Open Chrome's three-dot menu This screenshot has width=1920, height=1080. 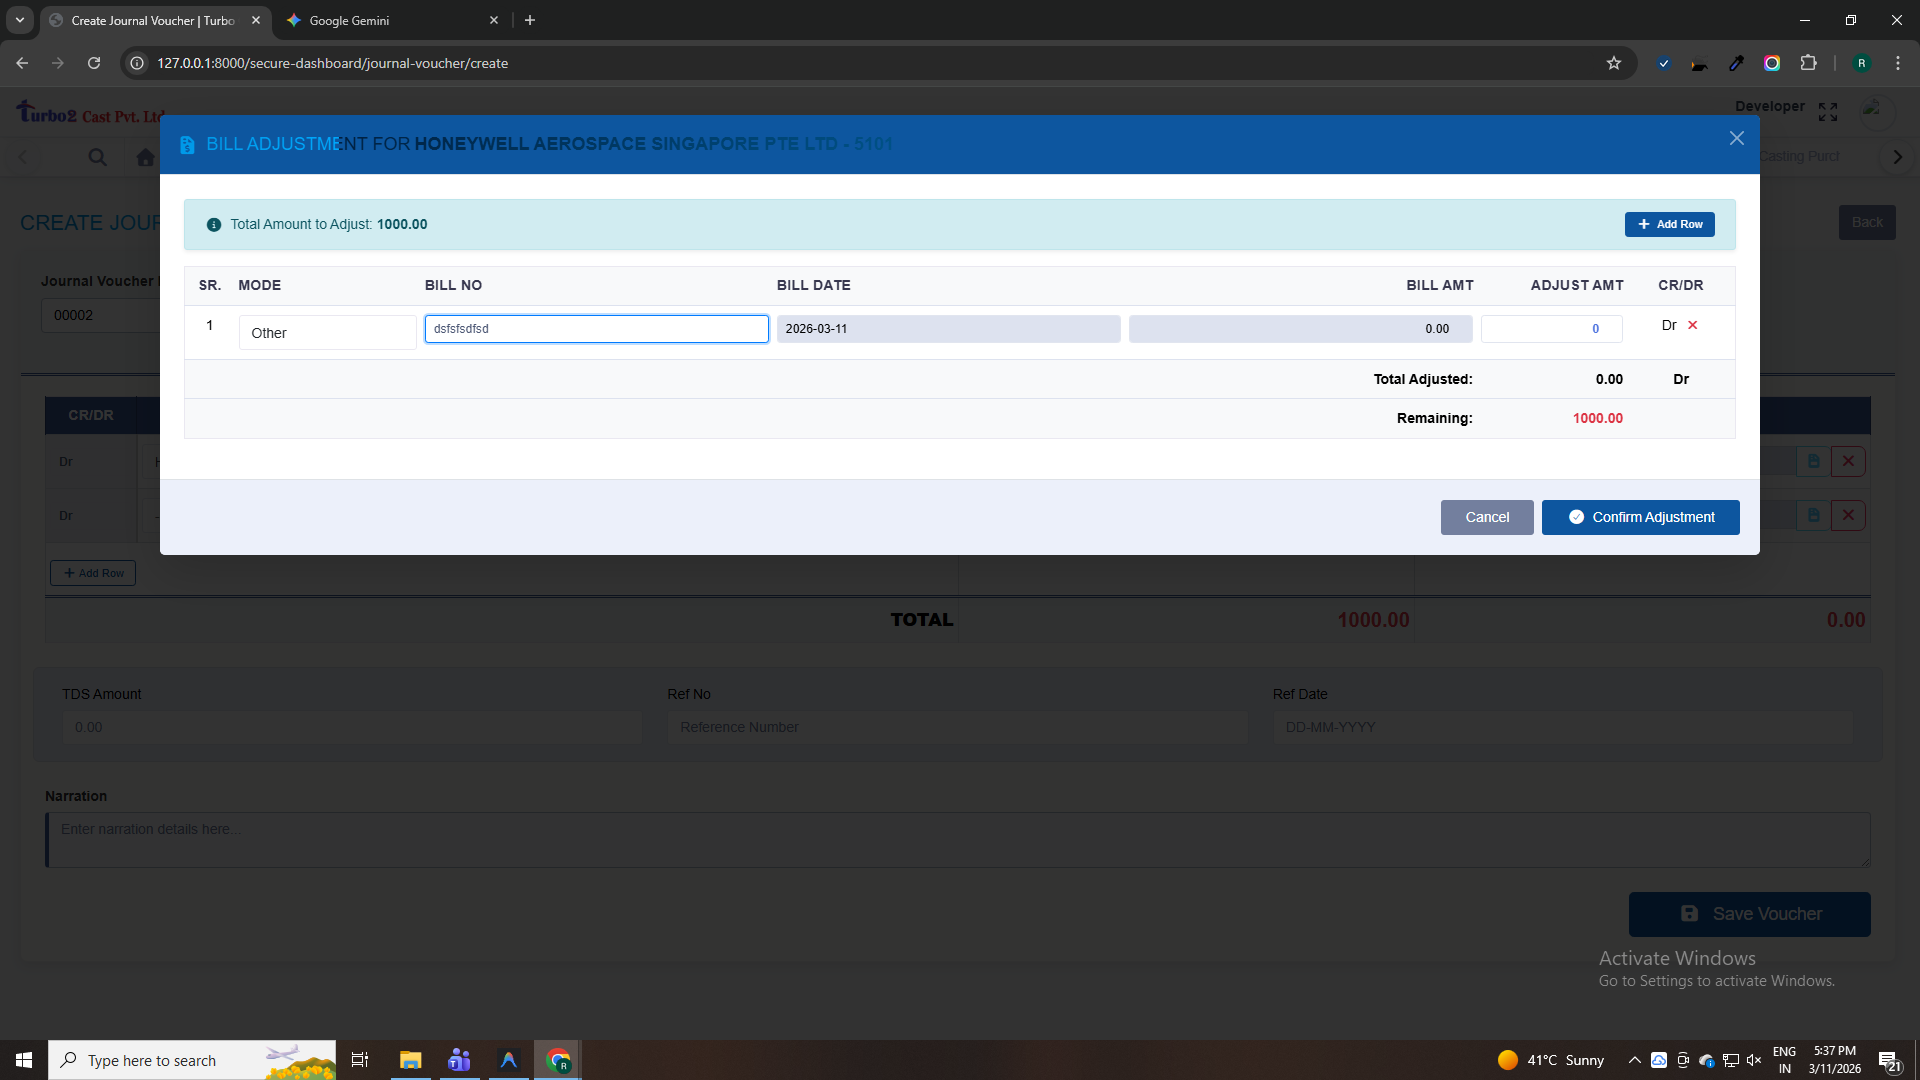1897,63
